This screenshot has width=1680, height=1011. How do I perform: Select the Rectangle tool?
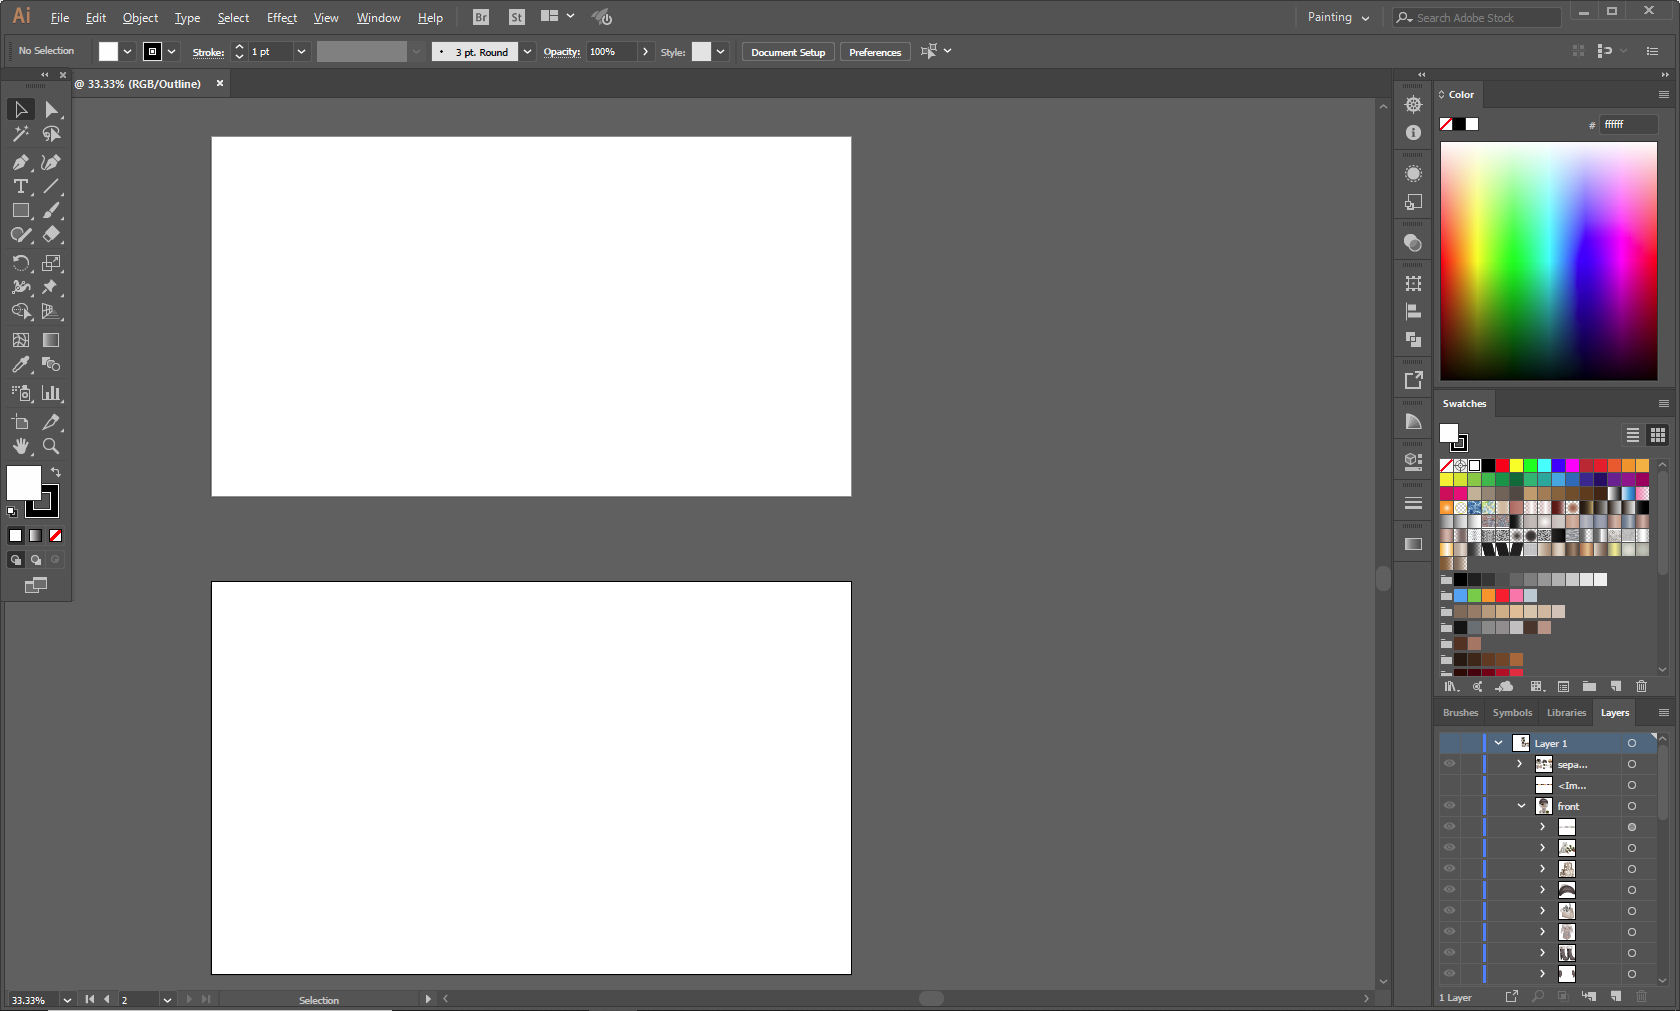click(x=21, y=210)
